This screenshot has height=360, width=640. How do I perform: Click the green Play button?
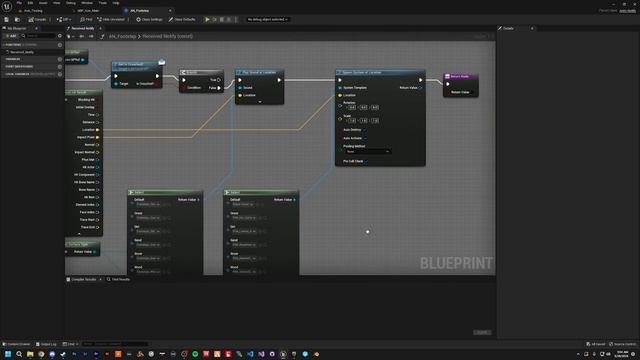point(207,19)
